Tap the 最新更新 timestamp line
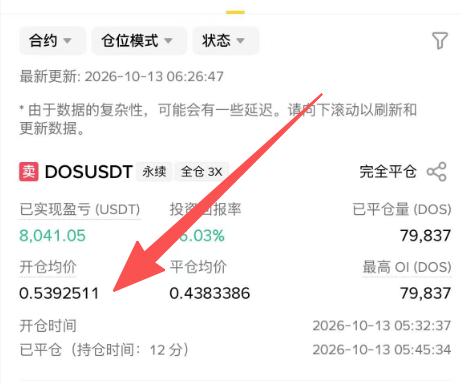462x384 pixels. 121,77
